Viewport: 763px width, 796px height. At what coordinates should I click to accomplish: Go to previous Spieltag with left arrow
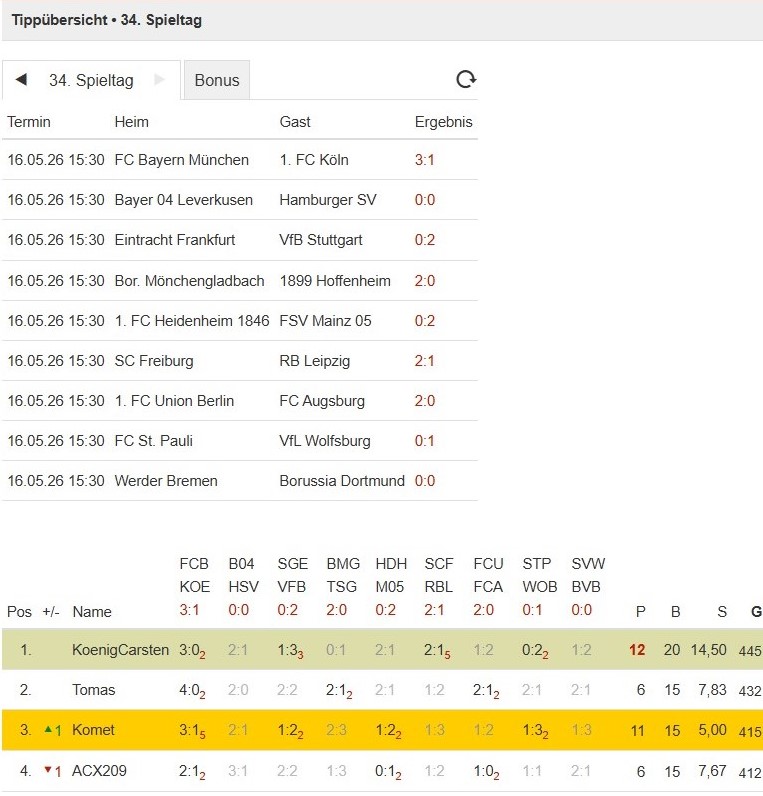pyautogui.click(x=21, y=80)
